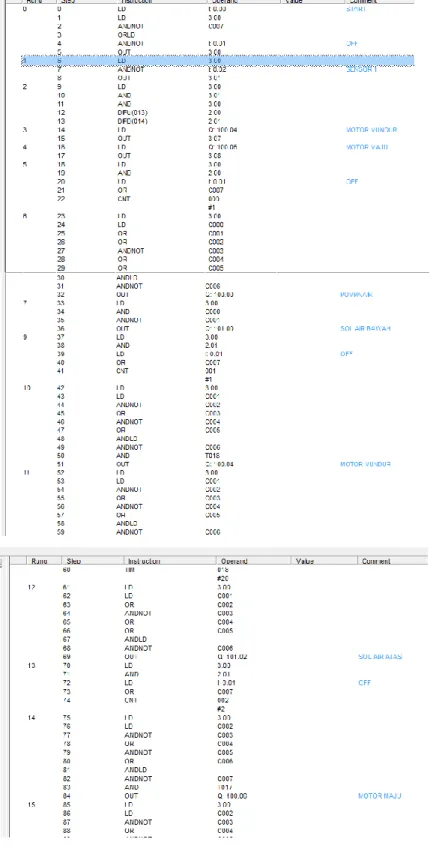Viewport: 430px width, 851px height.
Task: Click MOTOR MUNDUR comment at step 14
Action: [371, 130]
